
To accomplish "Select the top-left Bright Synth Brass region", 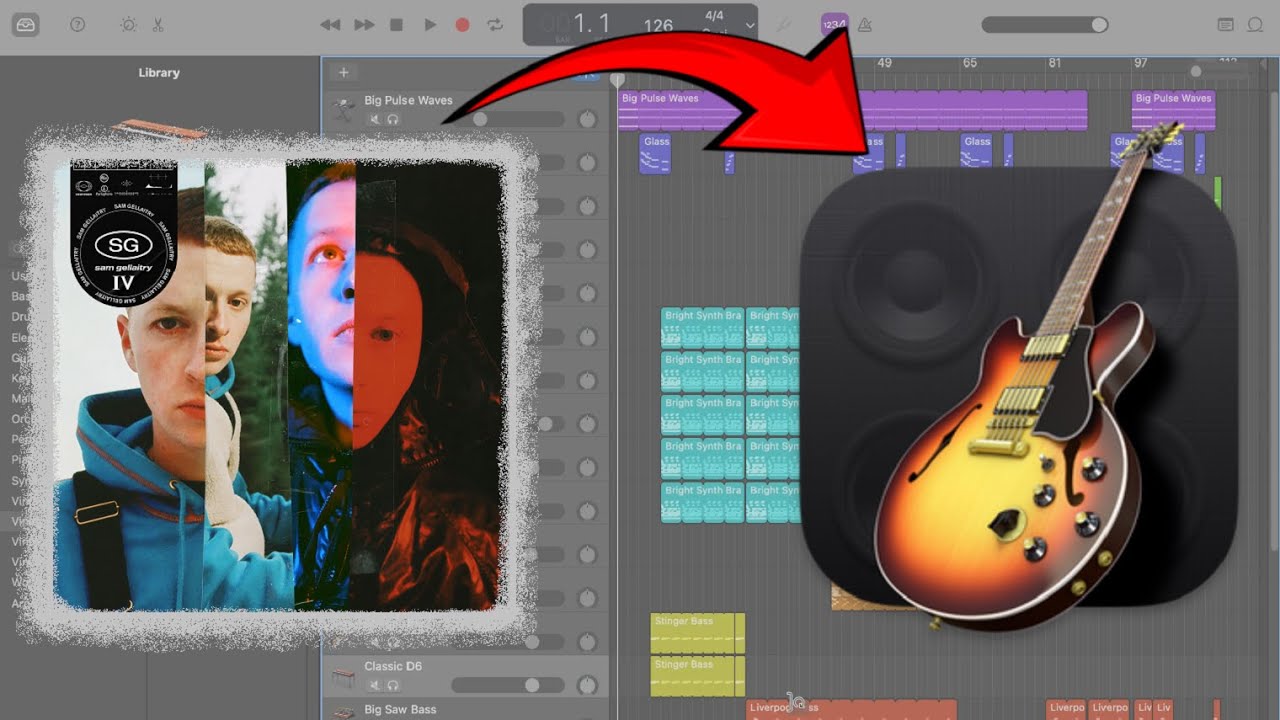I will pyautogui.click(x=702, y=327).
